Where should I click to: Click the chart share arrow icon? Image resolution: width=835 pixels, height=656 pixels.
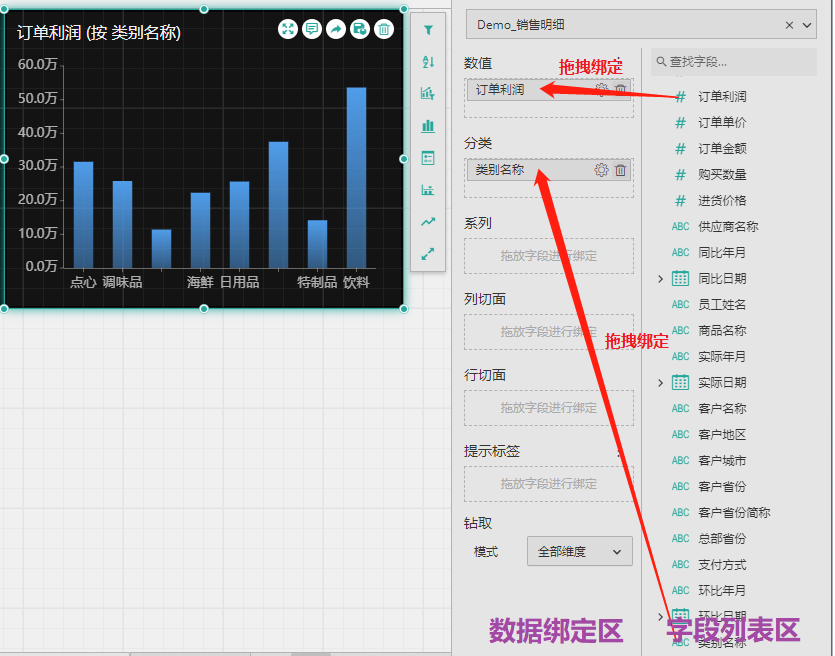click(335, 29)
